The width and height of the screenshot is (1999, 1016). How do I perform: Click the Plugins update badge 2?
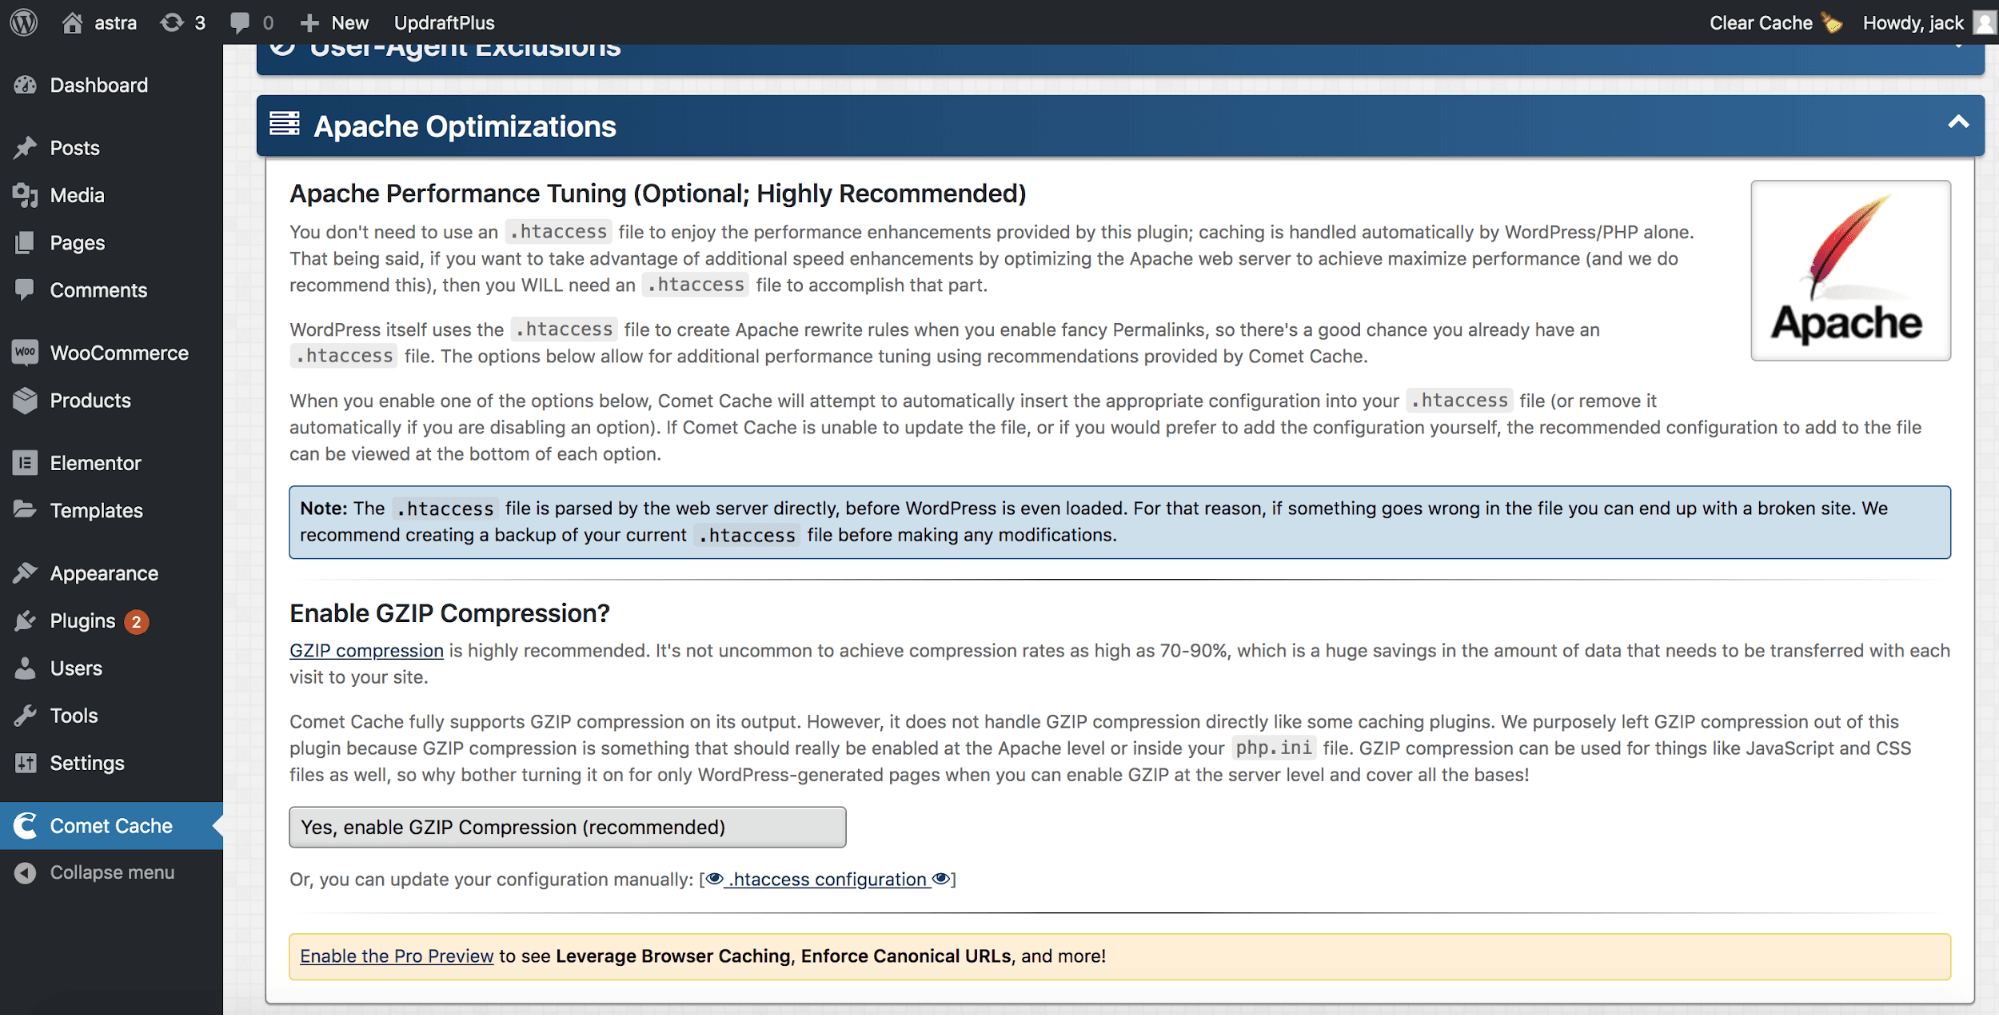[137, 622]
